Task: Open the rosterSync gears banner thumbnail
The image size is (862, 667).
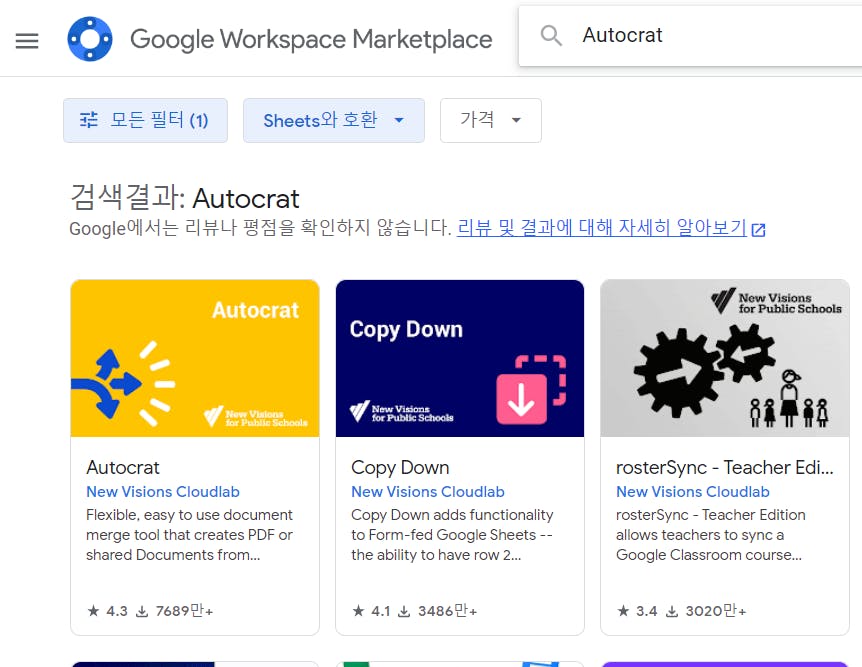Action: point(725,359)
